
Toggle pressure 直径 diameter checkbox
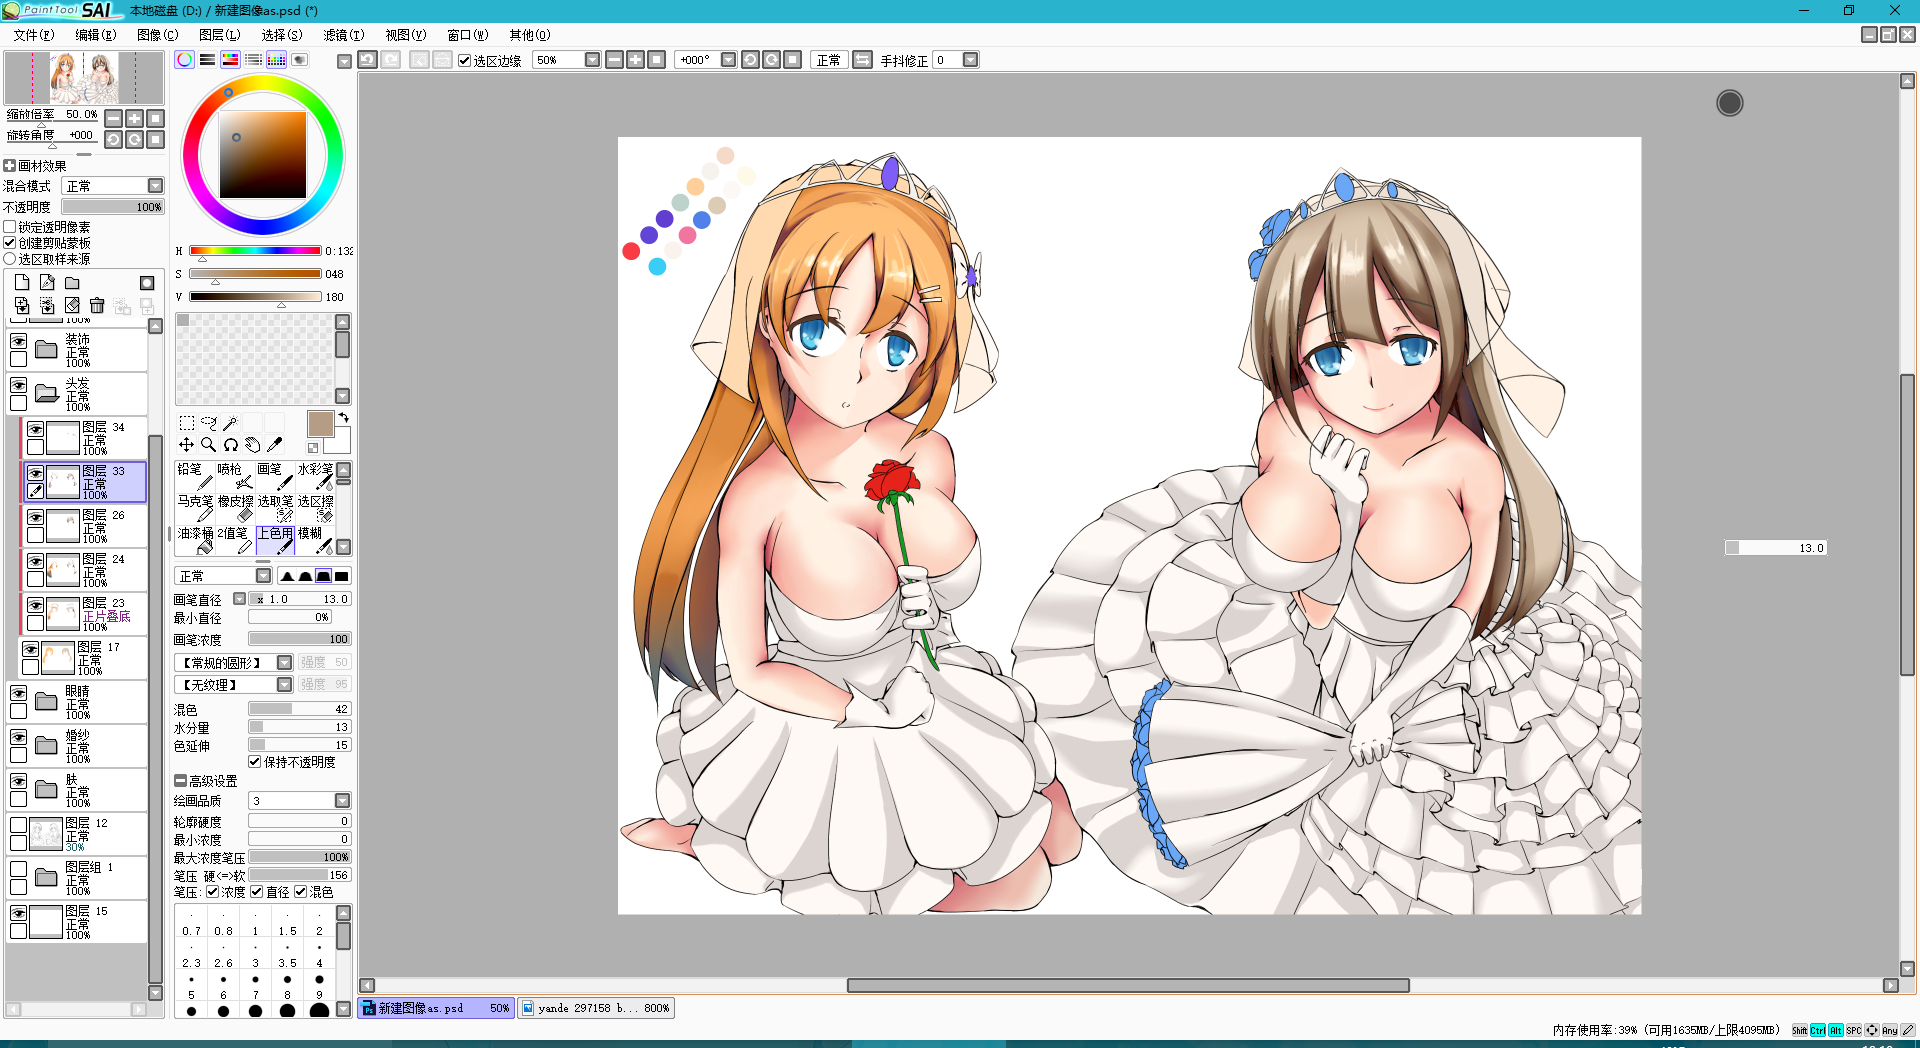(x=257, y=892)
